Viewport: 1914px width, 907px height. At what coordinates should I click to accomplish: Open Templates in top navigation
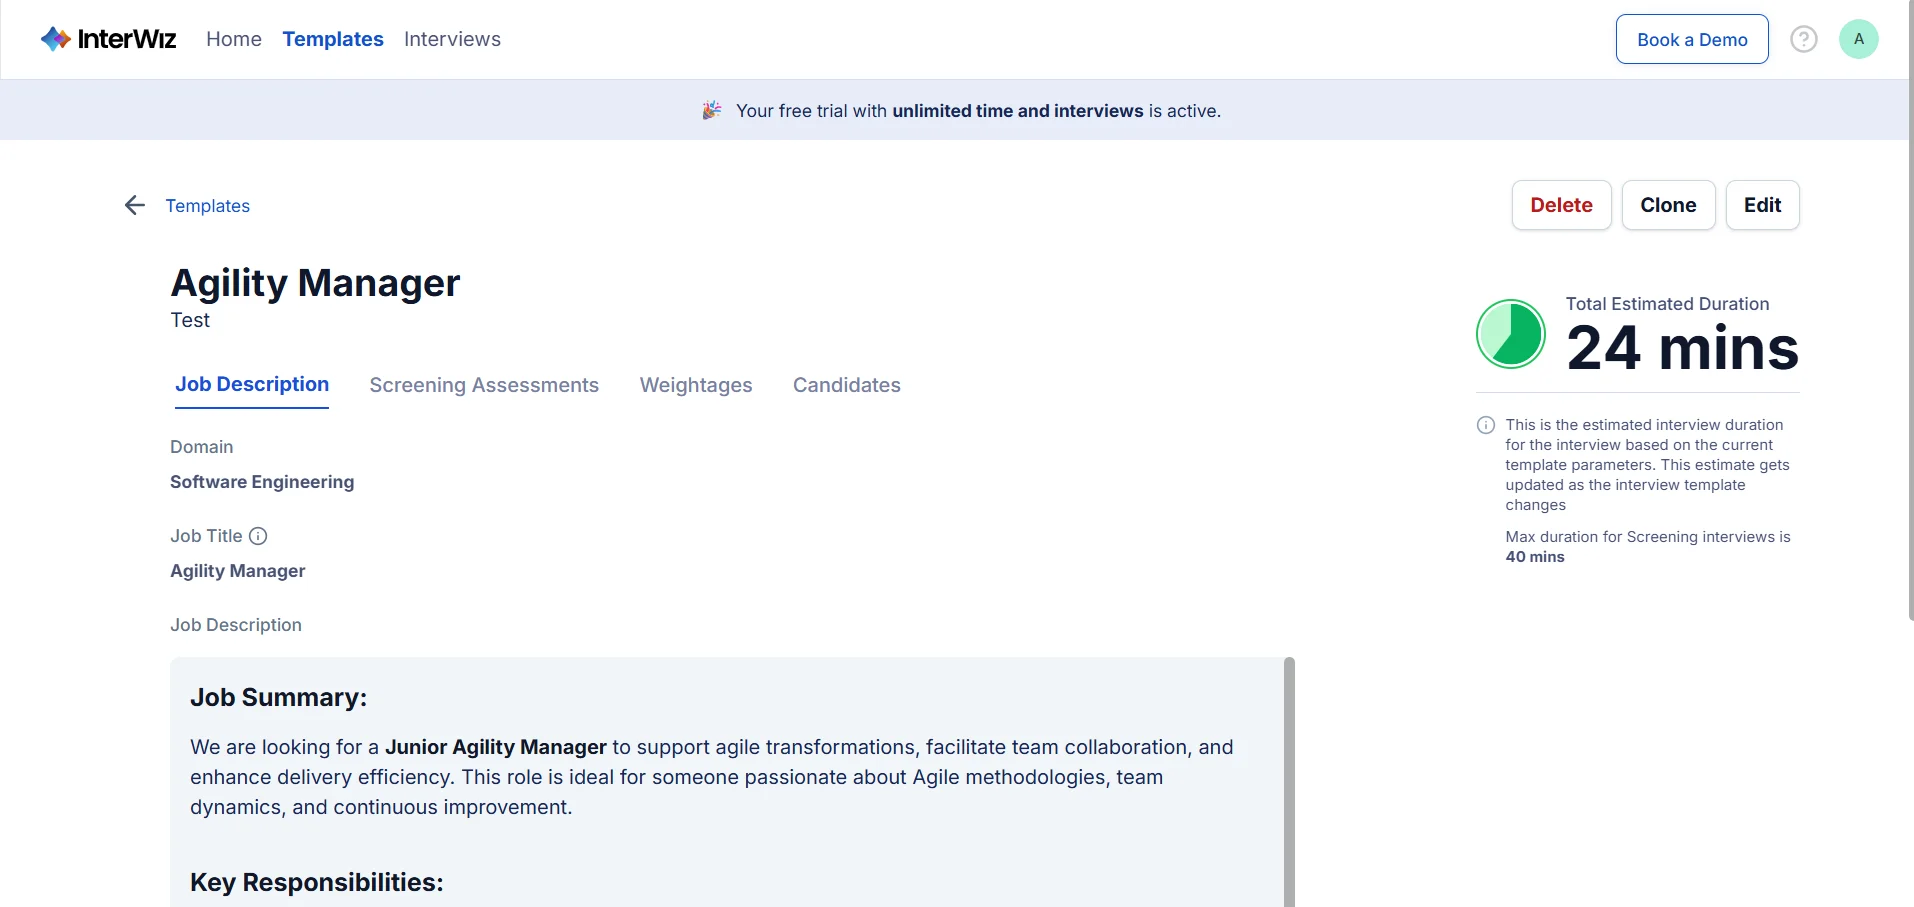click(333, 39)
